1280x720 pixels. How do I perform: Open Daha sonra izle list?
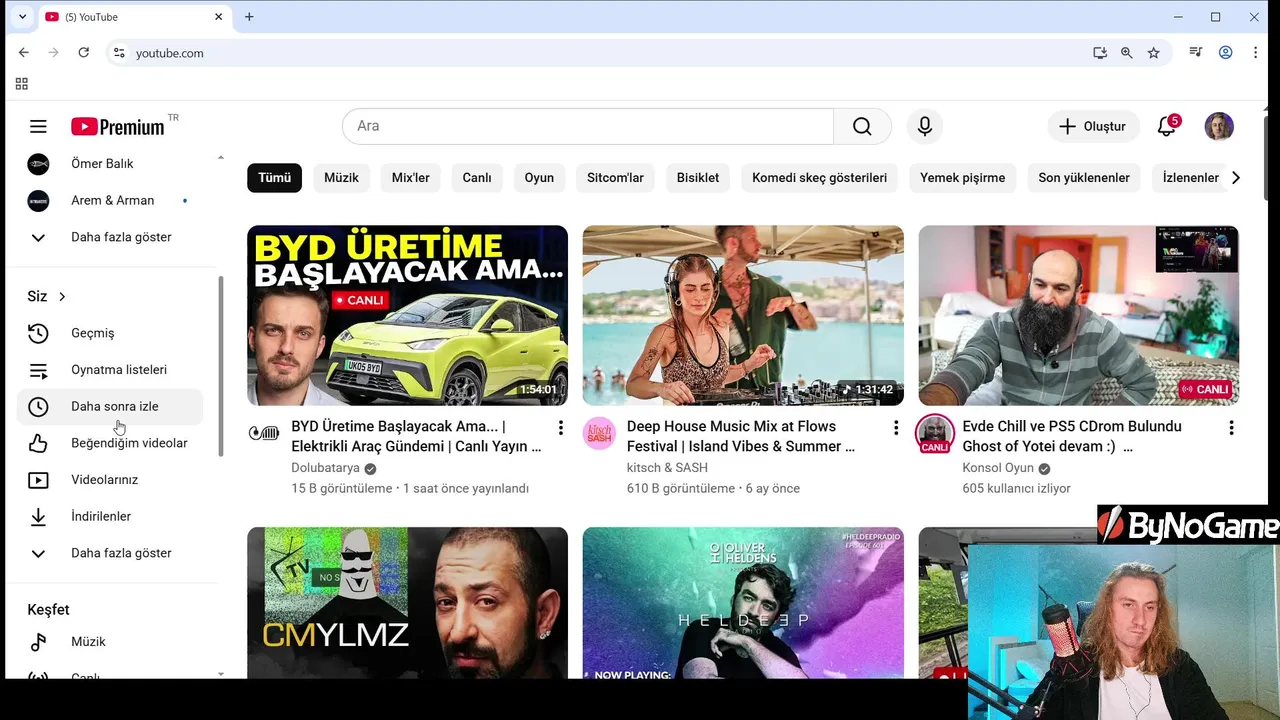point(110,406)
